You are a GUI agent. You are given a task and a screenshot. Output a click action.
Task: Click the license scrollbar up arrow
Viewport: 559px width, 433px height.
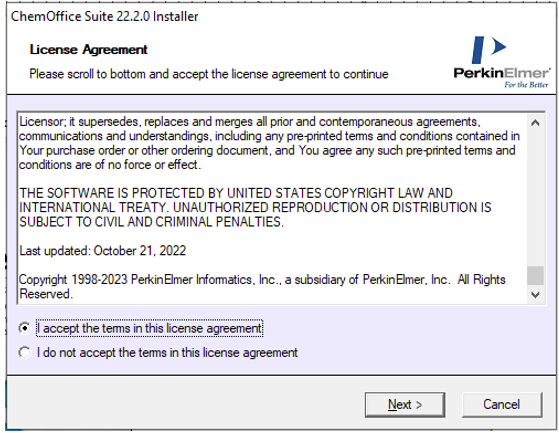pyautogui.click(x=535, y=123)
